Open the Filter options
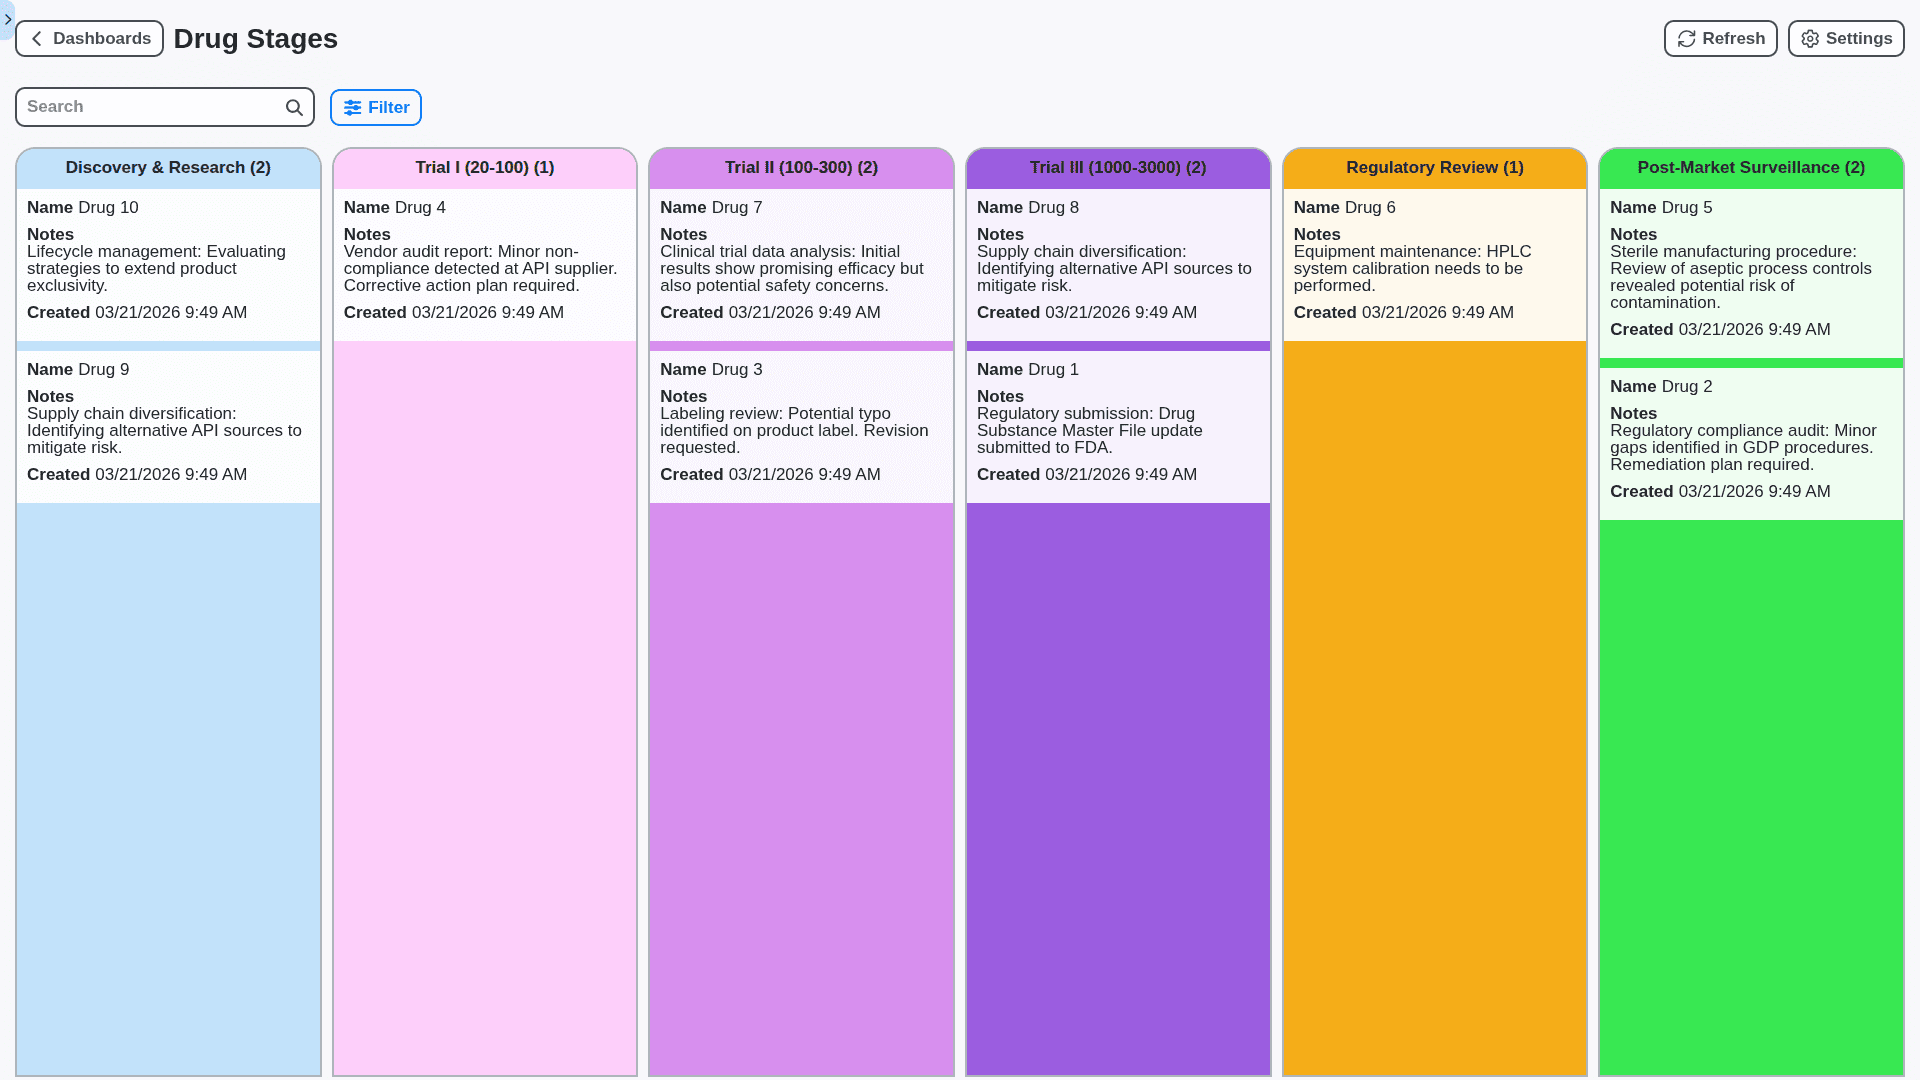This screenshot has height=1080, width=1920. pos(375,107)
